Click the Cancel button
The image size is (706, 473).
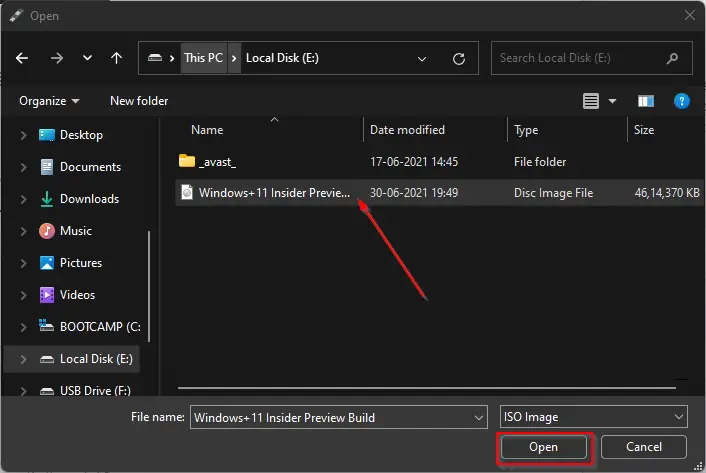coord(643,447)
